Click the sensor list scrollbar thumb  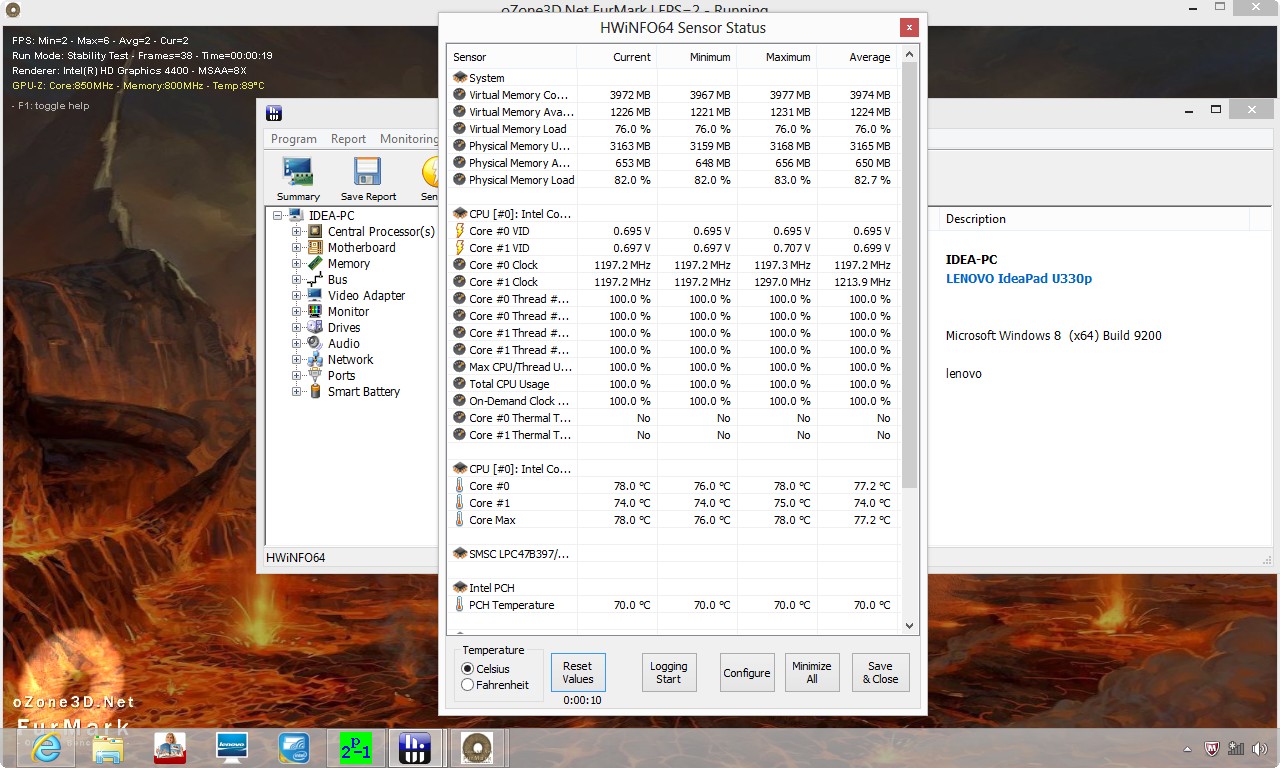tap(909, 275)
